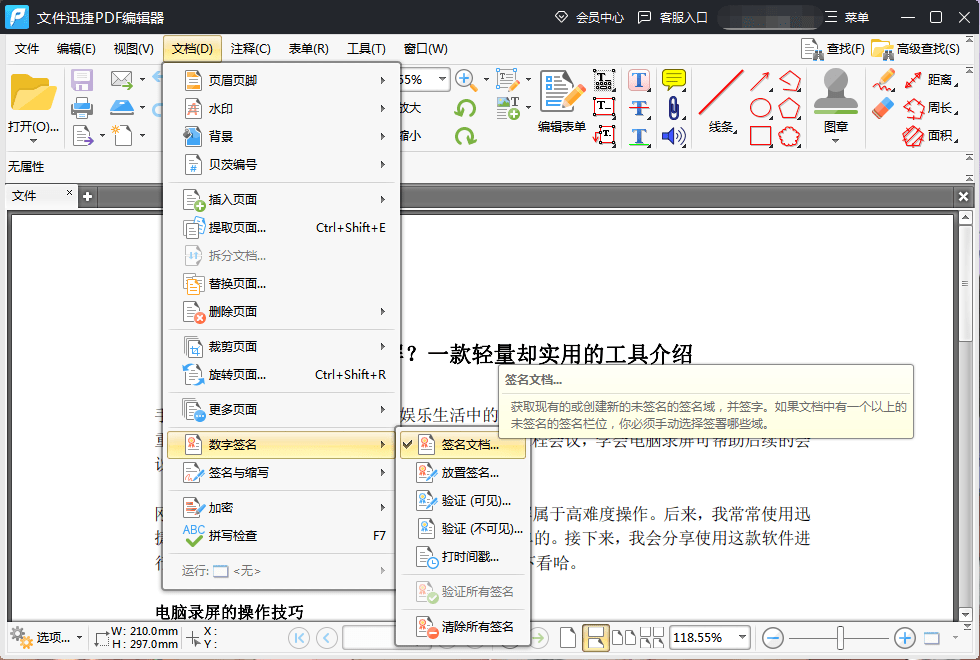This screenshot has height=660, width=980.
Task: Open the 工具(T) menu
Action: click(366, 49)
